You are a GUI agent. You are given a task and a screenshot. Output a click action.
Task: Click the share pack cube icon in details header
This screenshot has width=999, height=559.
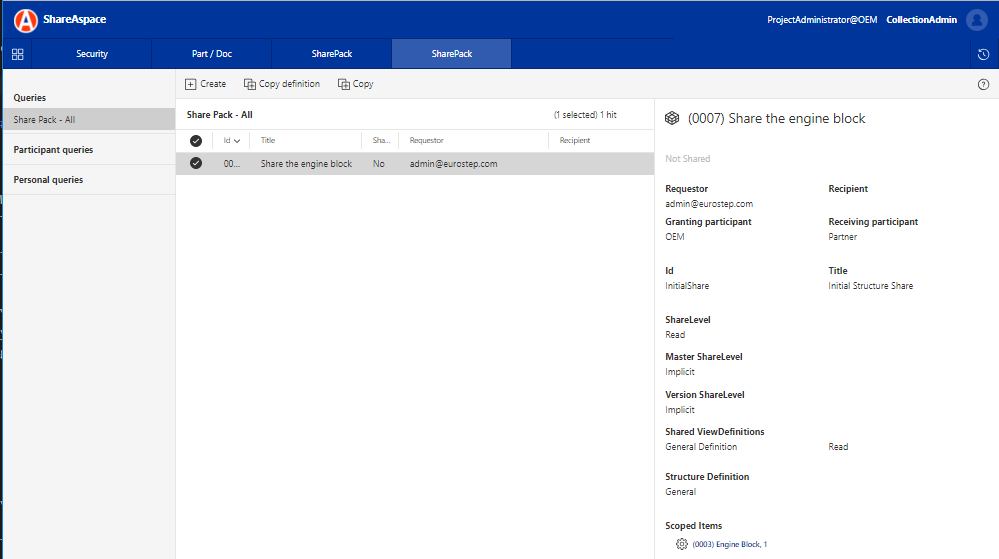672,118
